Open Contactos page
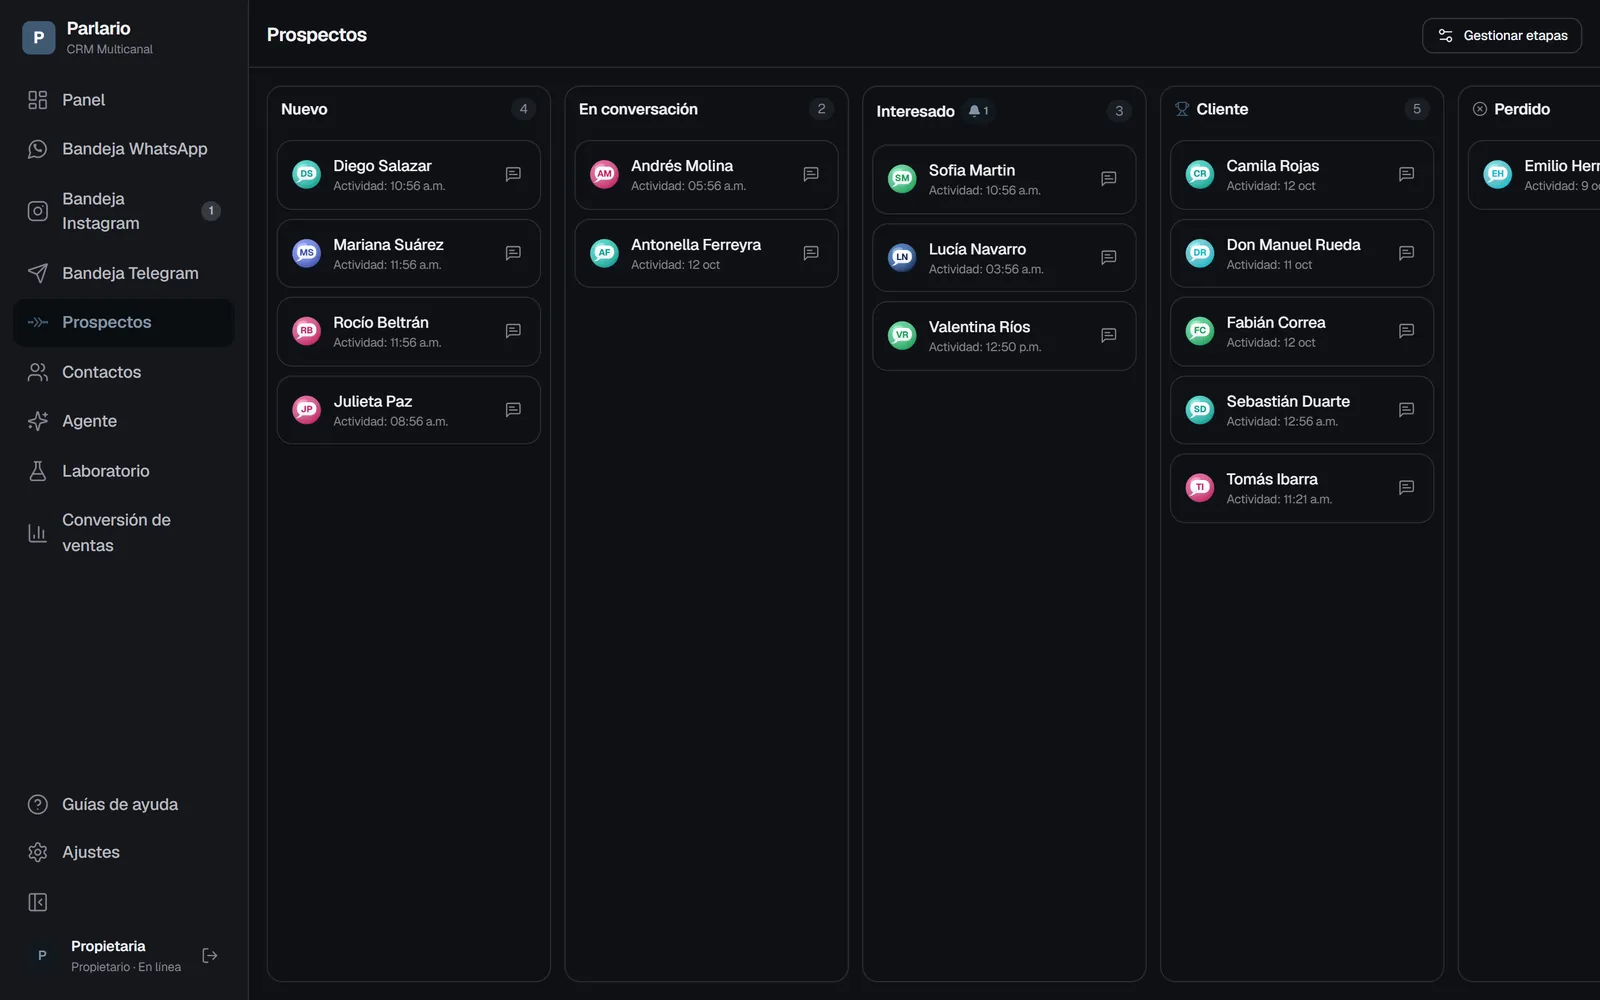The height and width of the screenshot is (1000, 1600). 124,372
